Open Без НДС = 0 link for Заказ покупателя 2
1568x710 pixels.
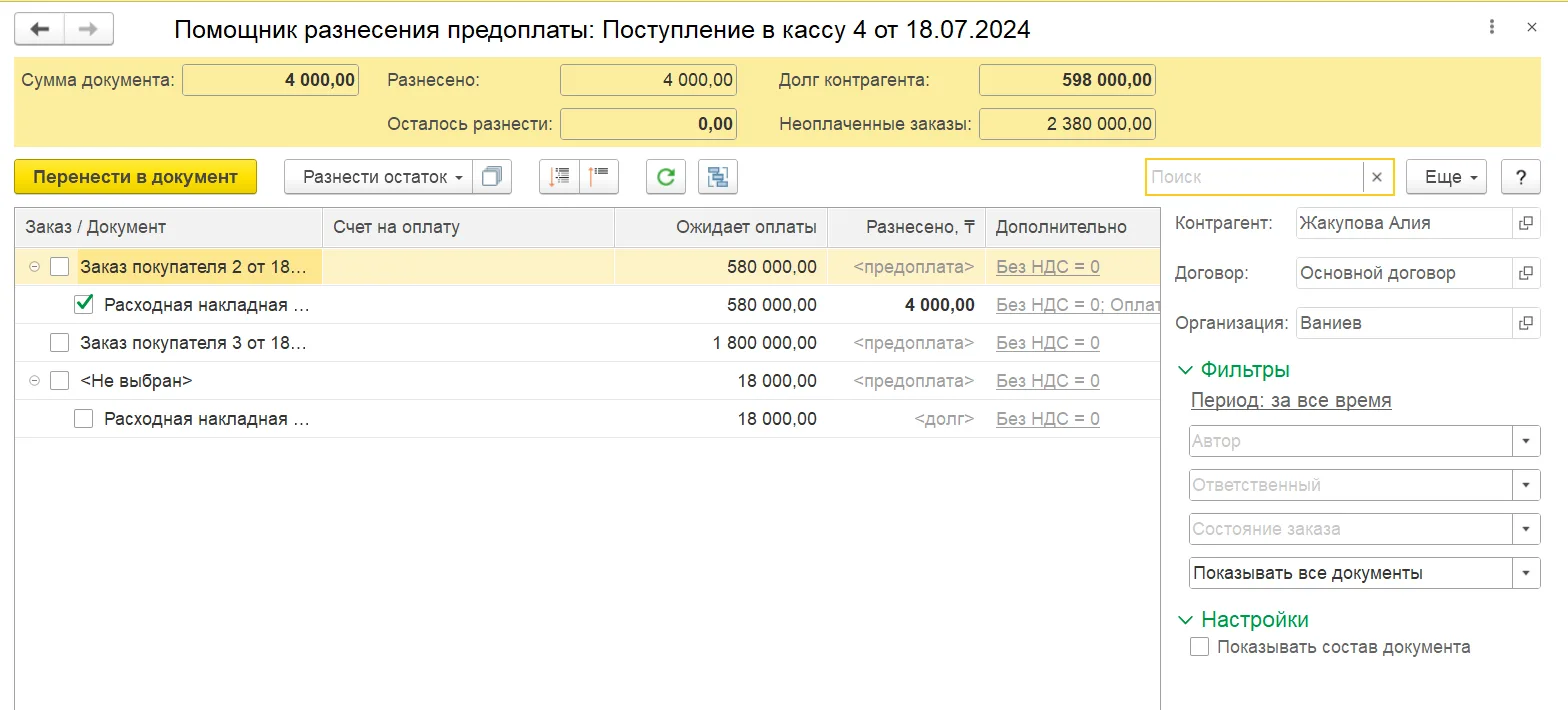(x=1048, y=267)
